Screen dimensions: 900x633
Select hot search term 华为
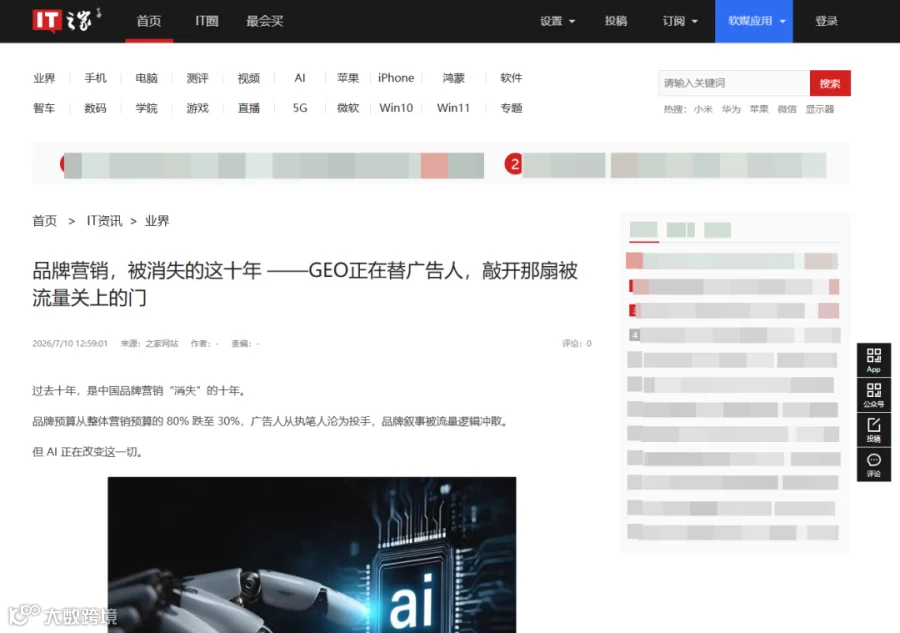click(731, 109)
